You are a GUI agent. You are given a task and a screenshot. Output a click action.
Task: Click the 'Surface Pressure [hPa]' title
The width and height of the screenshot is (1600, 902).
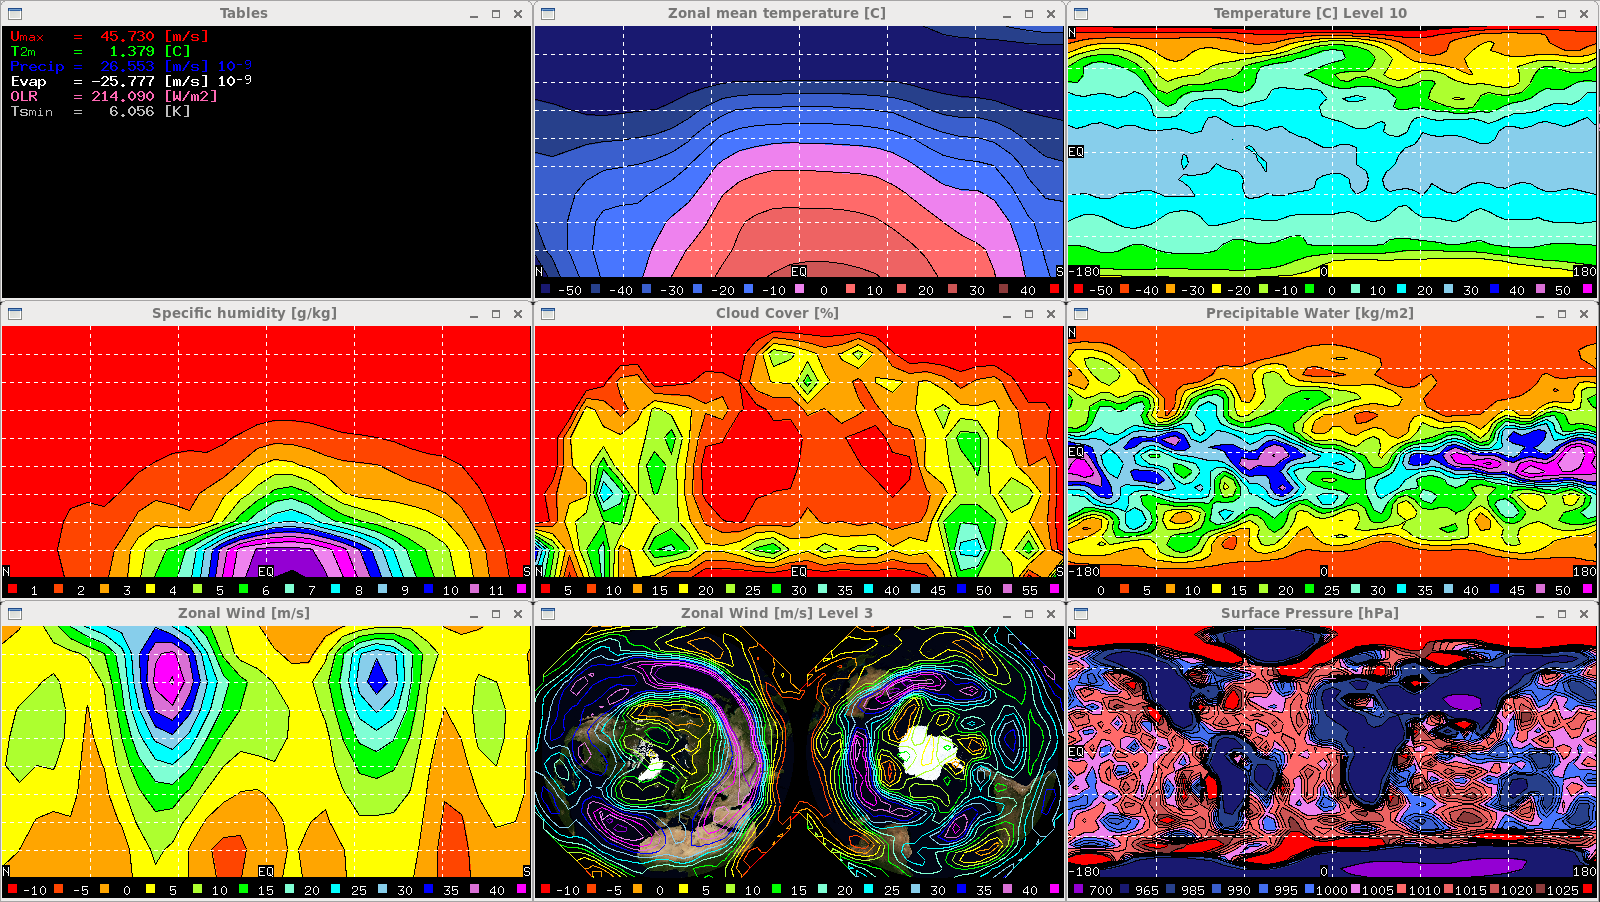coord(1310,613)
